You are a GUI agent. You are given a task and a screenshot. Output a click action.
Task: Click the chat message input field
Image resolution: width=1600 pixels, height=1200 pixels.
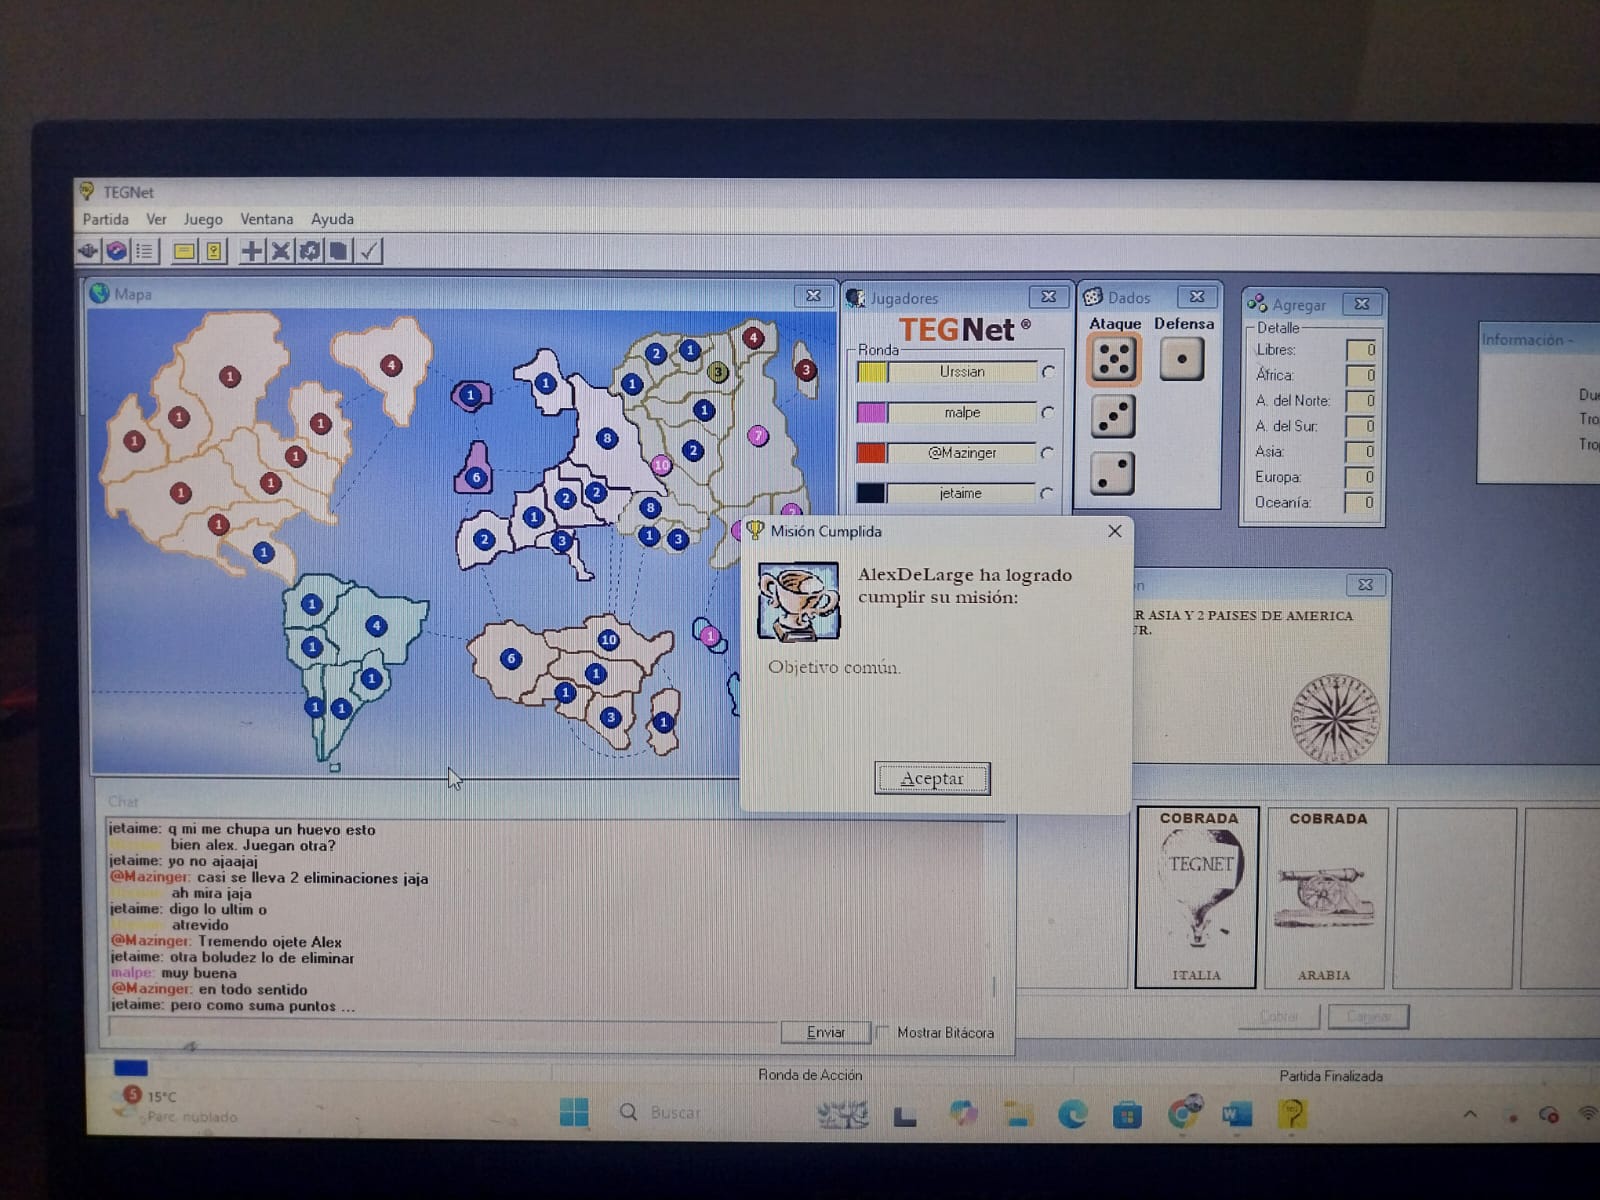[440, 1029]
